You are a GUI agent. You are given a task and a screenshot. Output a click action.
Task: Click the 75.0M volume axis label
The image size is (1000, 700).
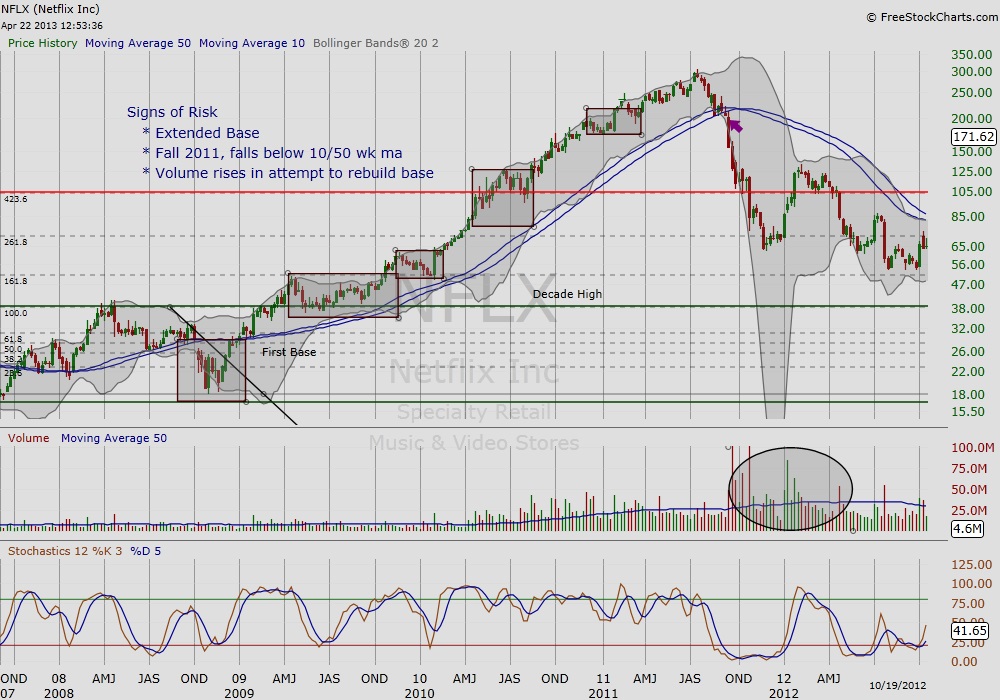click(969, 469)
